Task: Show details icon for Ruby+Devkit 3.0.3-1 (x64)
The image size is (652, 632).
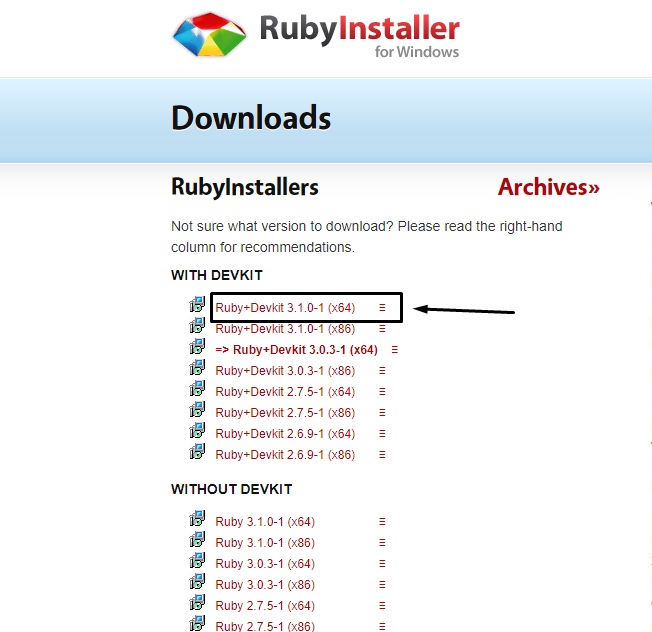Action: 395,350
